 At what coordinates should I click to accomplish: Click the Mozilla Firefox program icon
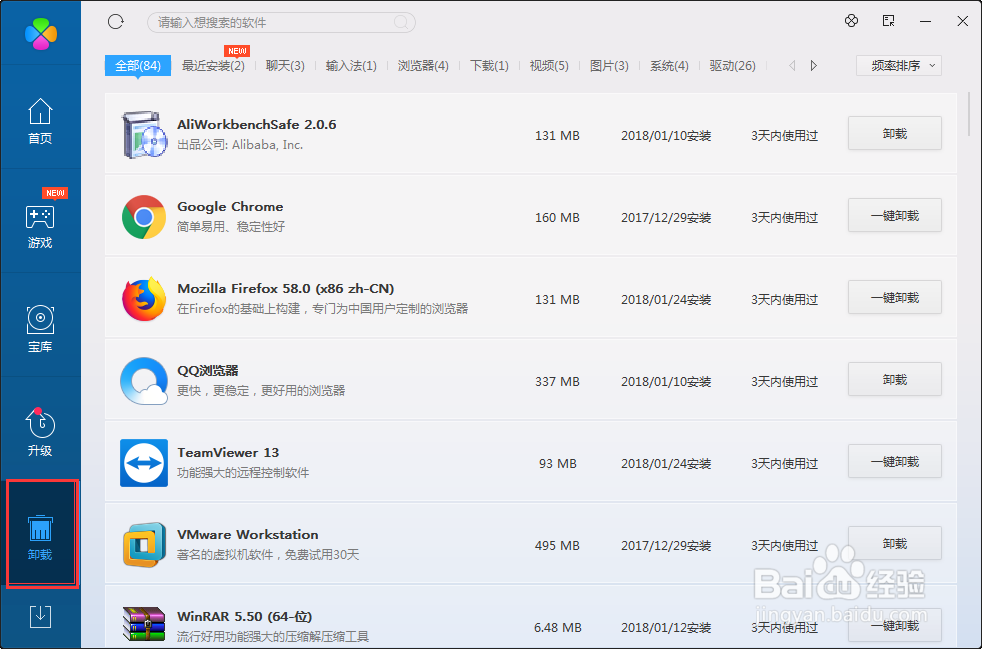click(x=144, y=299)
